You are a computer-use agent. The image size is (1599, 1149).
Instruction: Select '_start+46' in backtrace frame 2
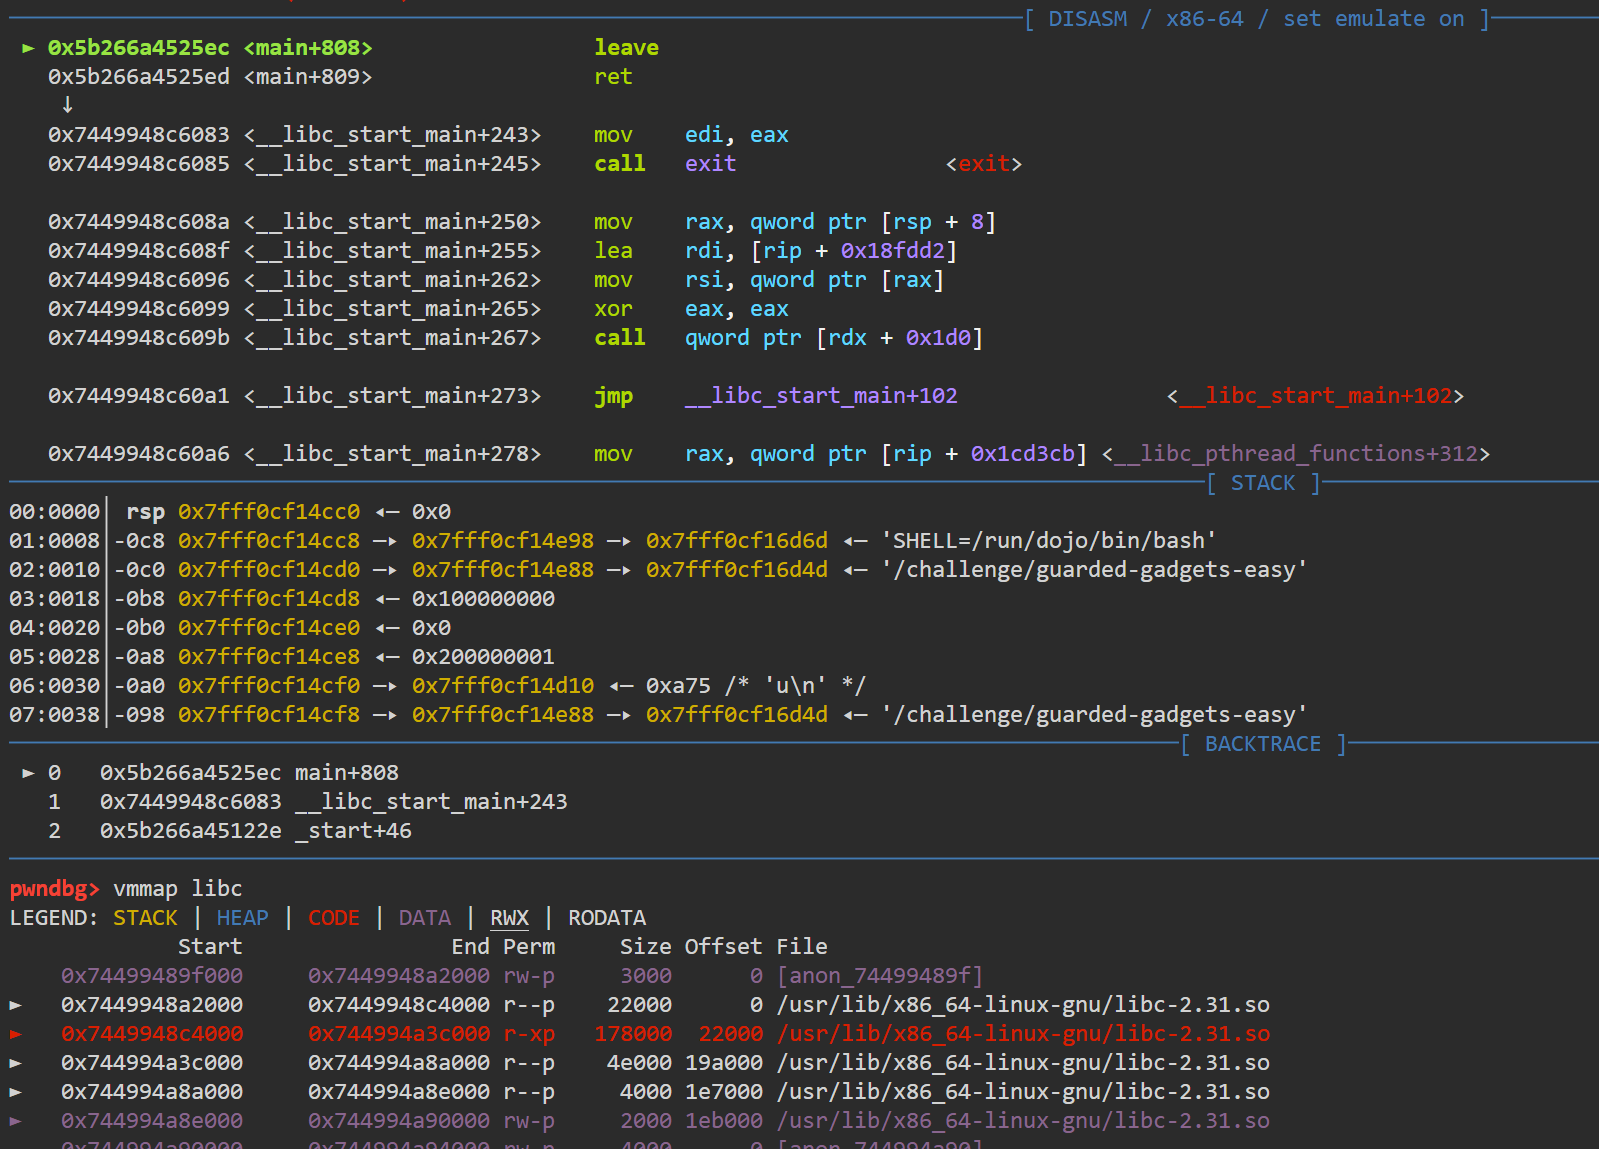click(x=353, y=831)
